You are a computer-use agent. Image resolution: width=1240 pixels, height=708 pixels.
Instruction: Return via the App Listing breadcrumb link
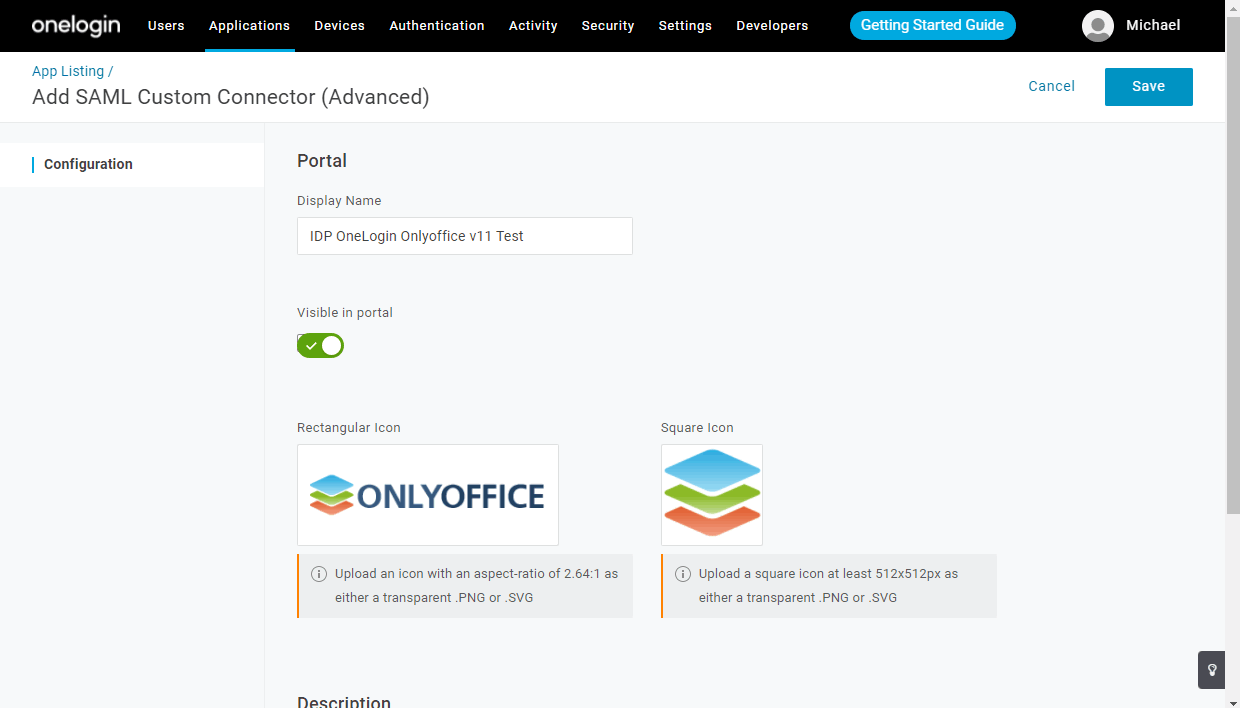pyautogui.click(x=66, y=71)
